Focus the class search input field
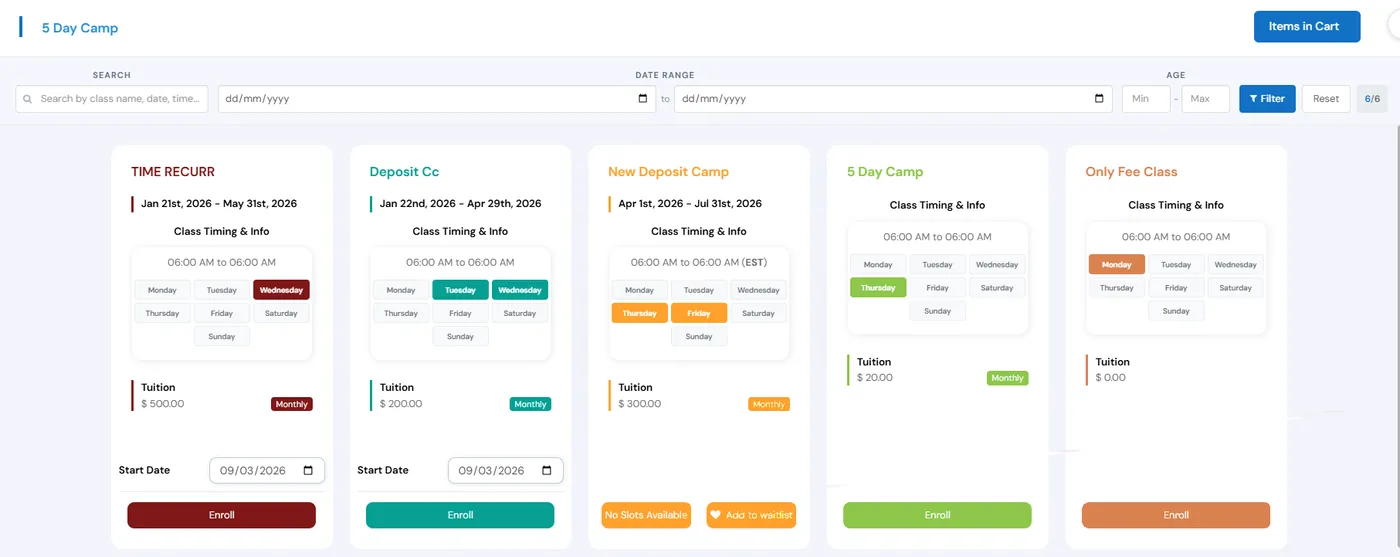Screen dimensions: 1400x557 coord(112,99)
